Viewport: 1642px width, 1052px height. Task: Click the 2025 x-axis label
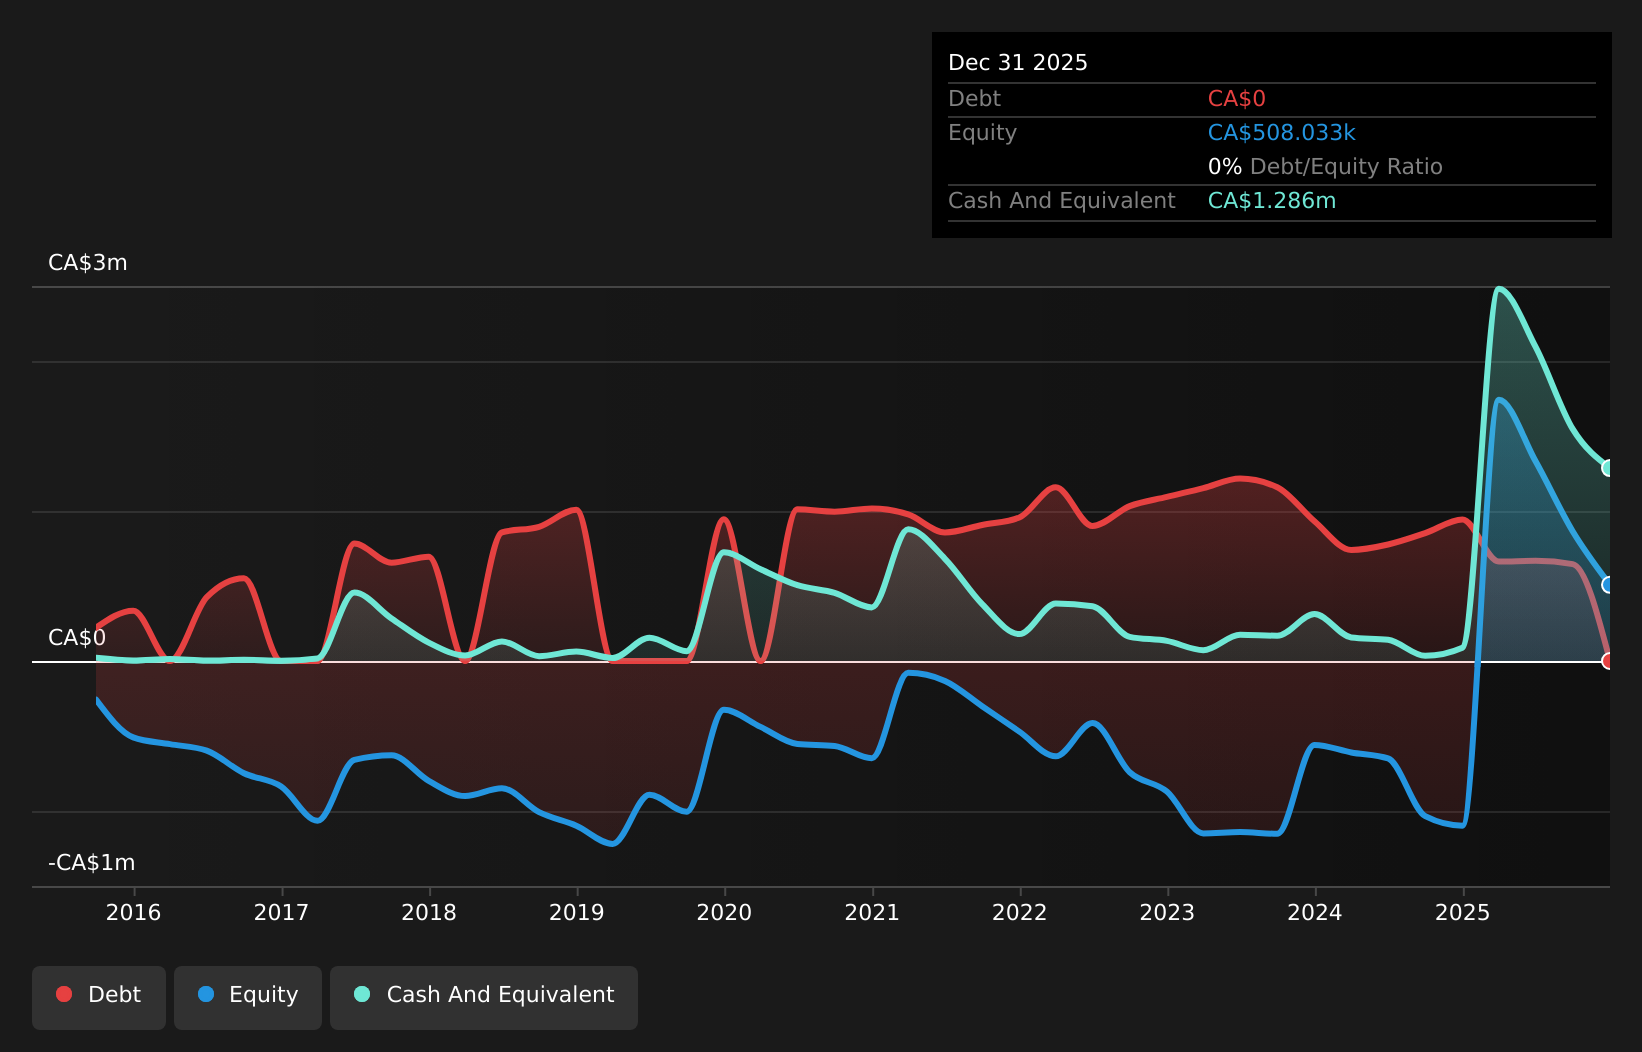(1462, 912)
